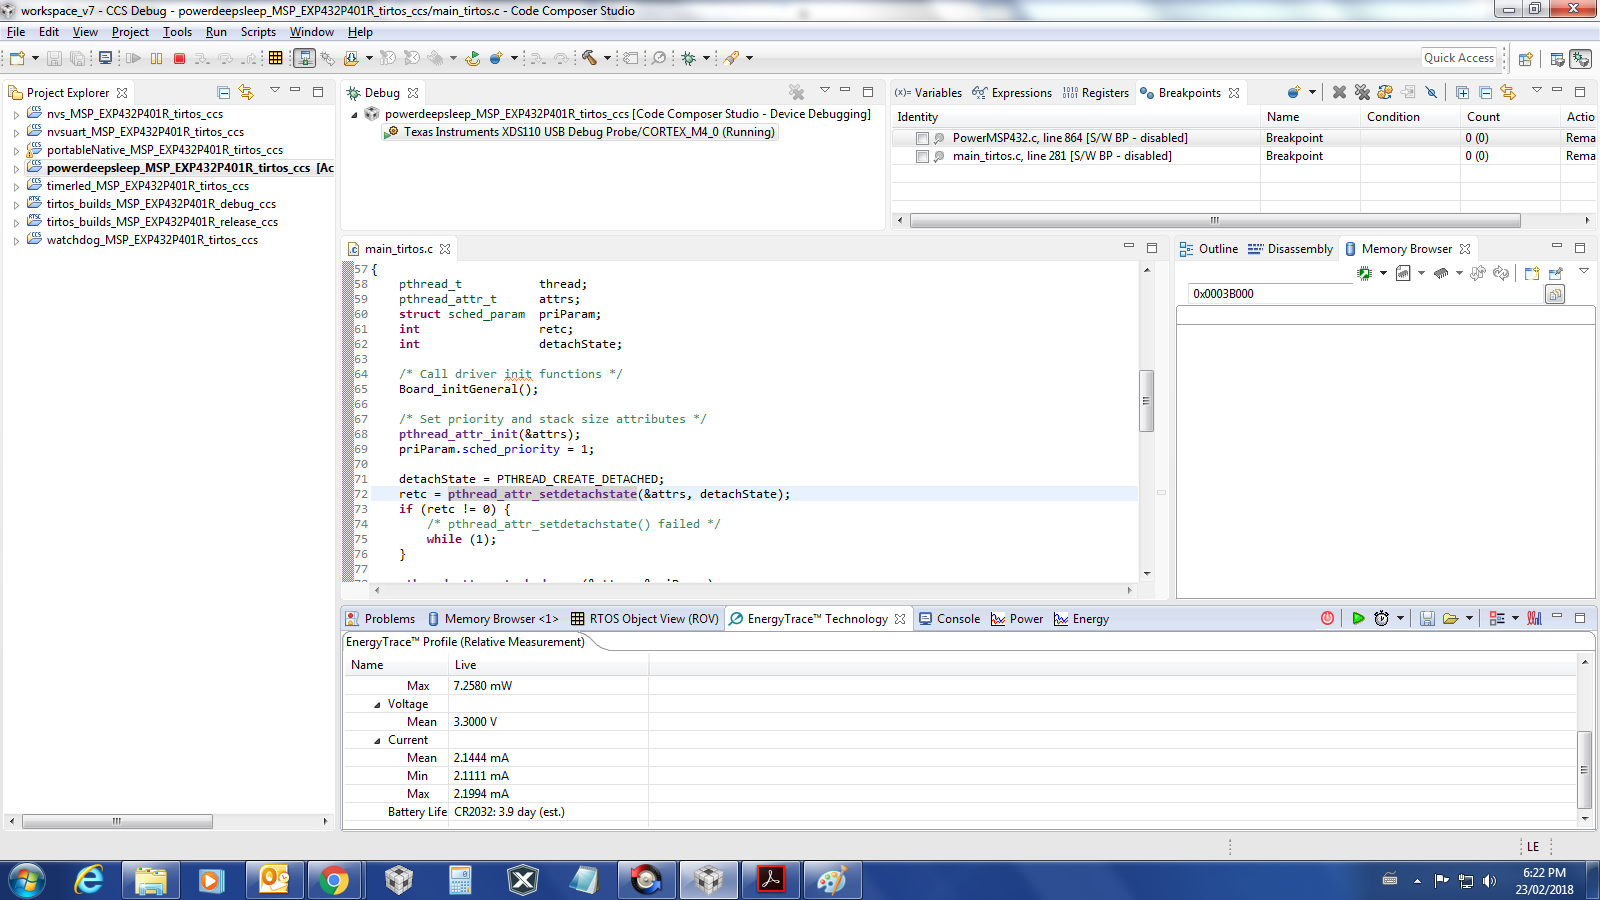This screenshot has width=1600, height=900.
Task: Switch to the Disassembly tab
Action: (1290, 249)
